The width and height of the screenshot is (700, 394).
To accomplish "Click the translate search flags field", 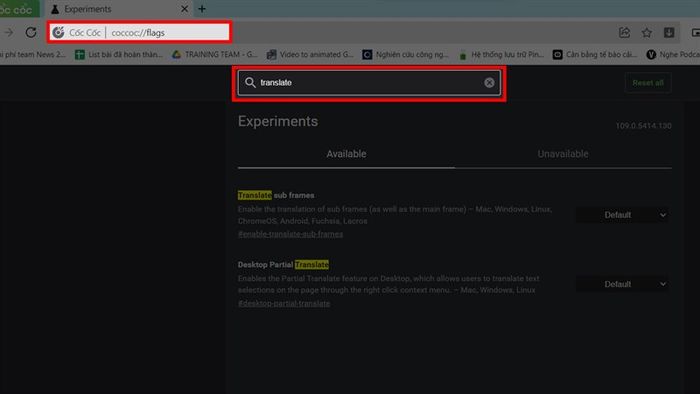I will 369,83.
